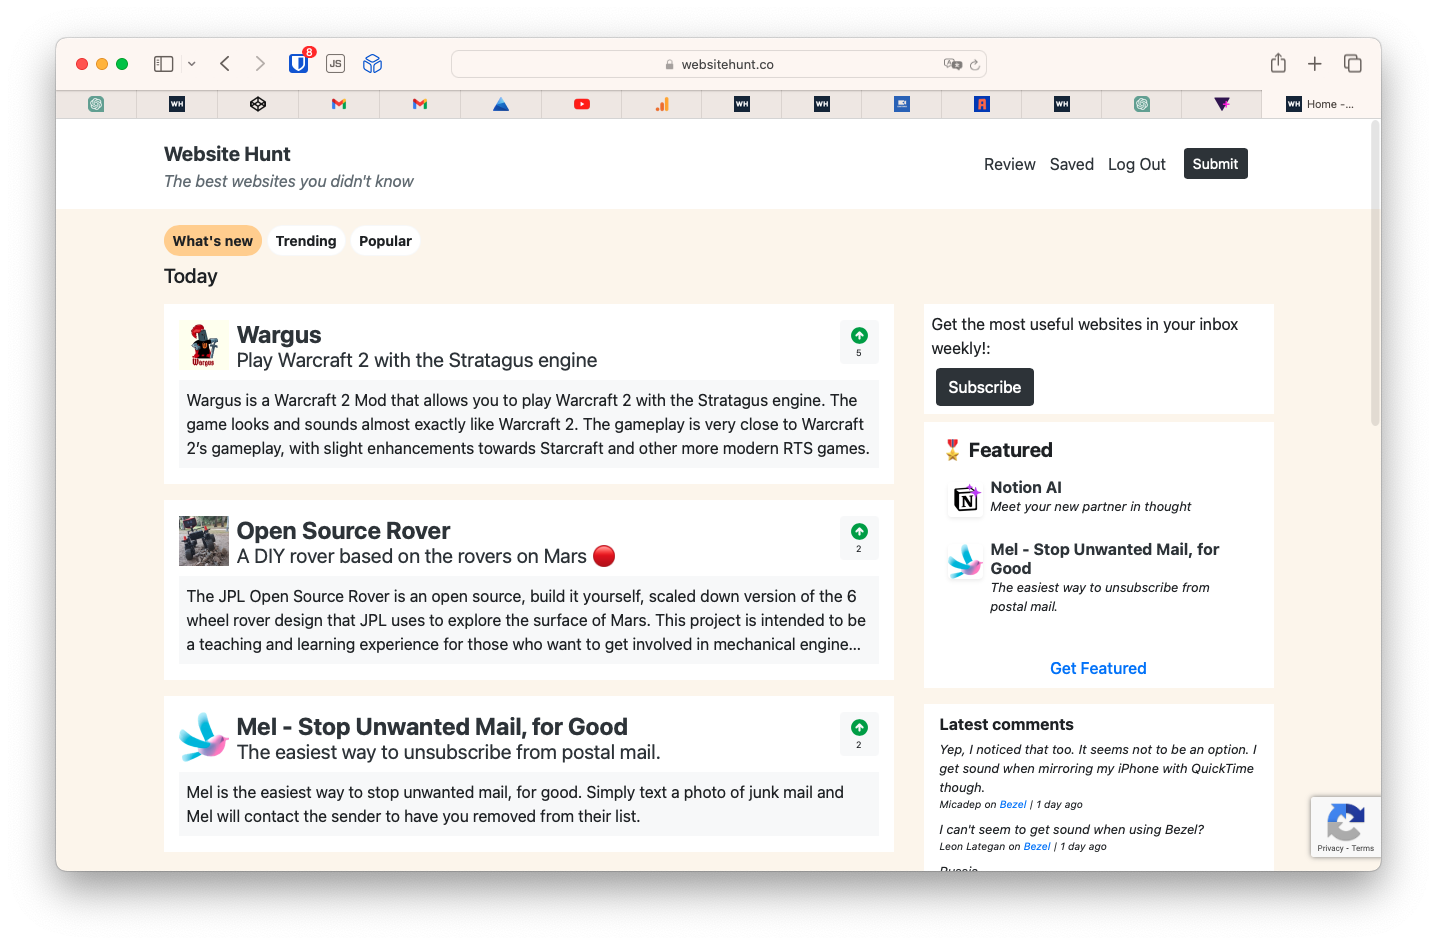Viewport: 1437px width, 945px height.
Task: Click Log Out
Action: [1136, 164]
